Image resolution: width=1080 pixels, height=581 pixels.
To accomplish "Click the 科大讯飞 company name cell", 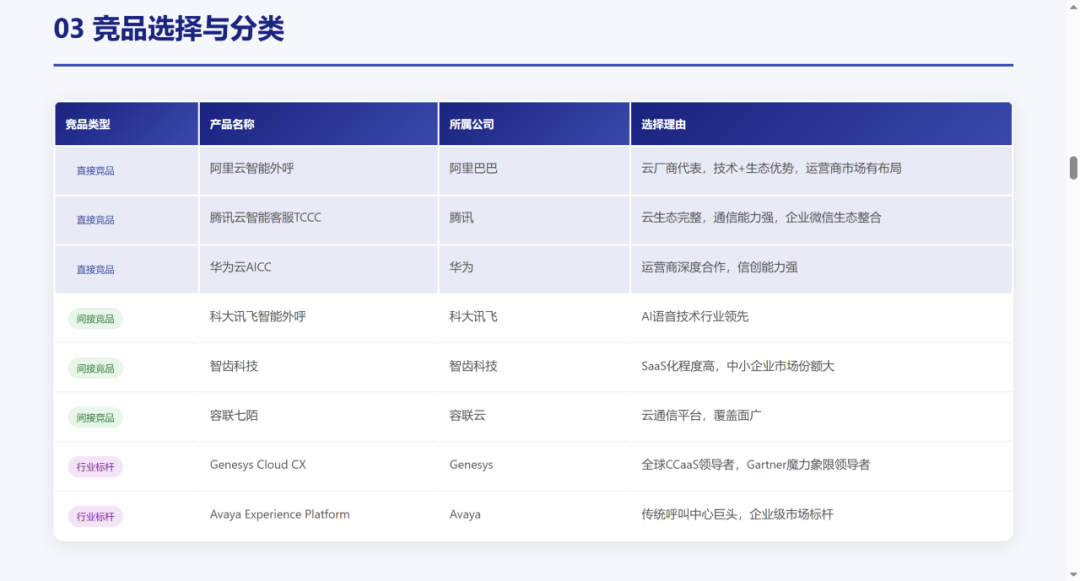I will point(473,317).
